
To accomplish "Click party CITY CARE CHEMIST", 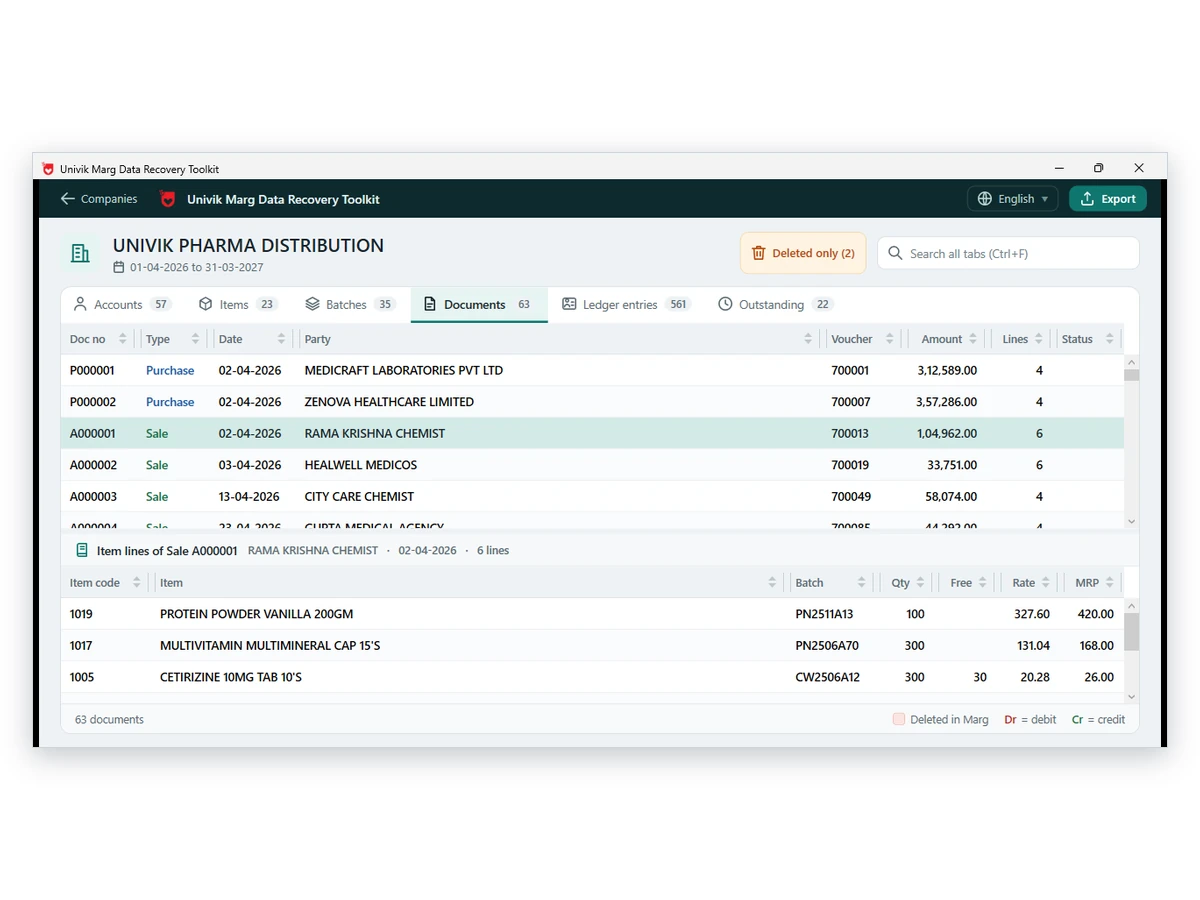I will (x=359, y=496).
